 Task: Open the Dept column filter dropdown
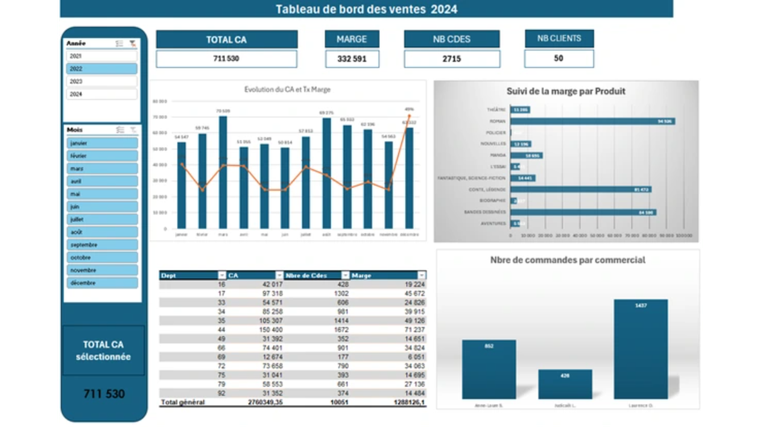pyautogui.click(x=222, y=275)
